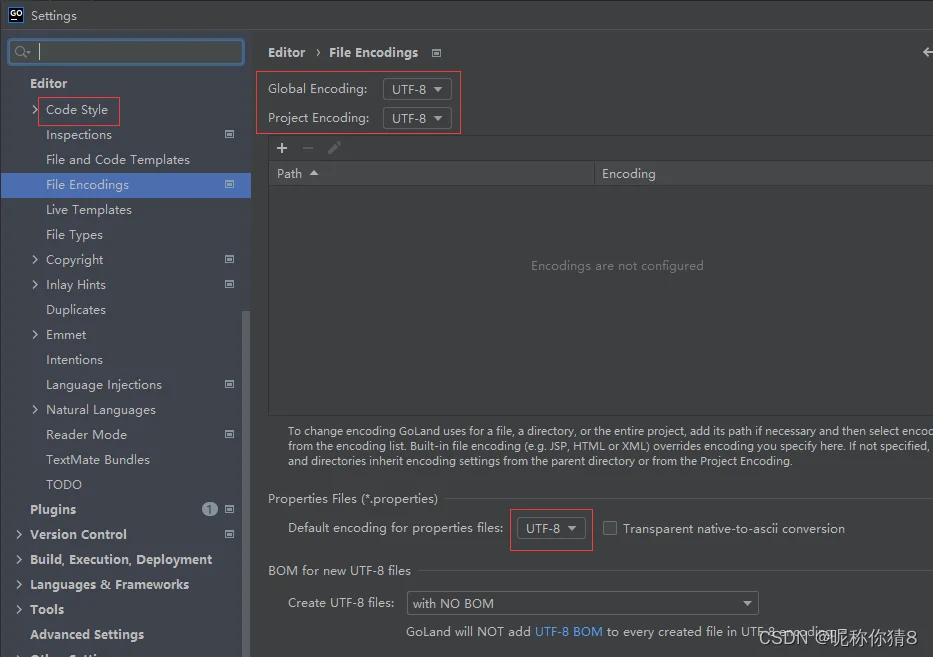Viewport: 933px width, 657px height.
Task: Open the Project Encoding dropdown
Action: pyautogui.click(x=417, y=118)
